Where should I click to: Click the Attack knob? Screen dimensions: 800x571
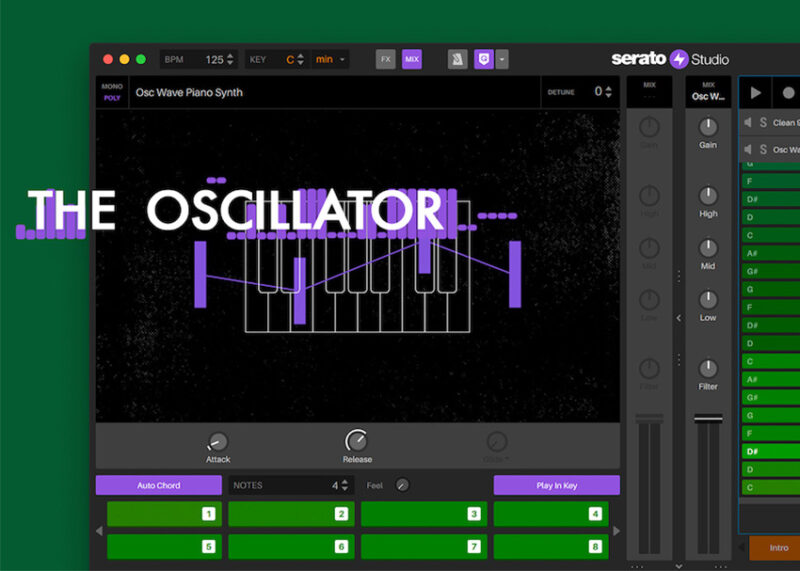(x=218, y=442)
